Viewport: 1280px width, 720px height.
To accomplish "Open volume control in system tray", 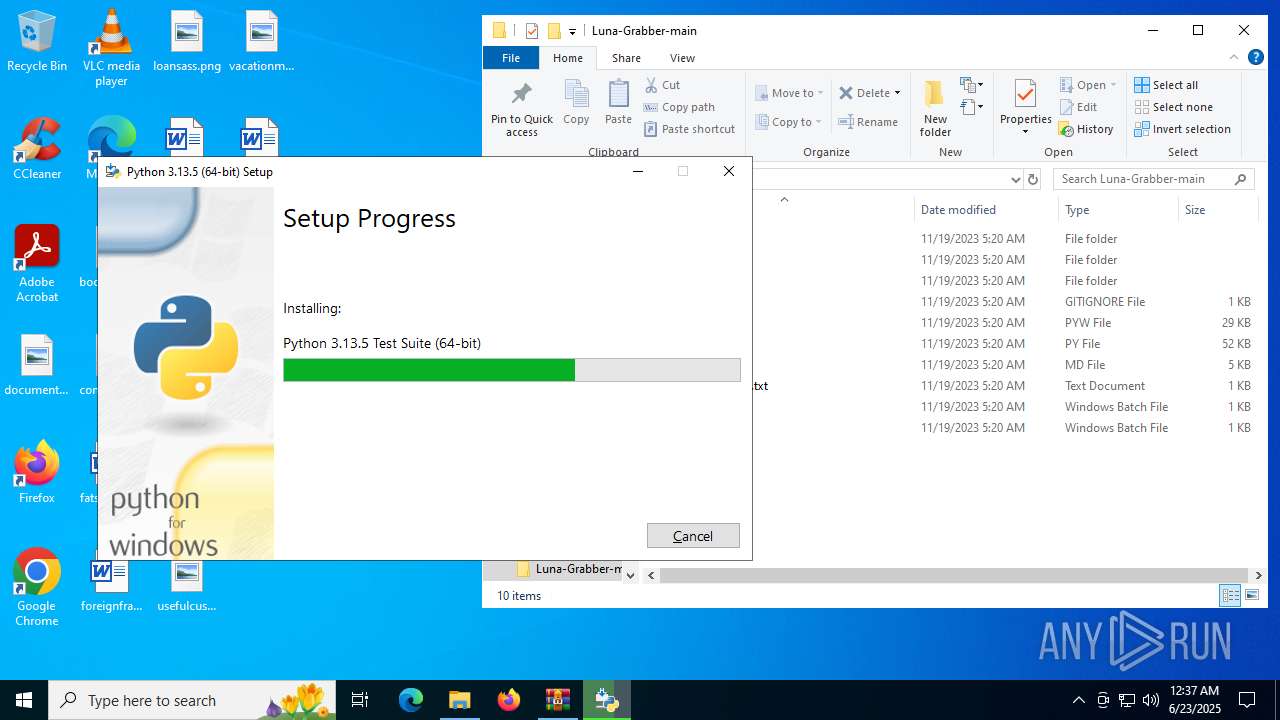I will pos(1150,700).
